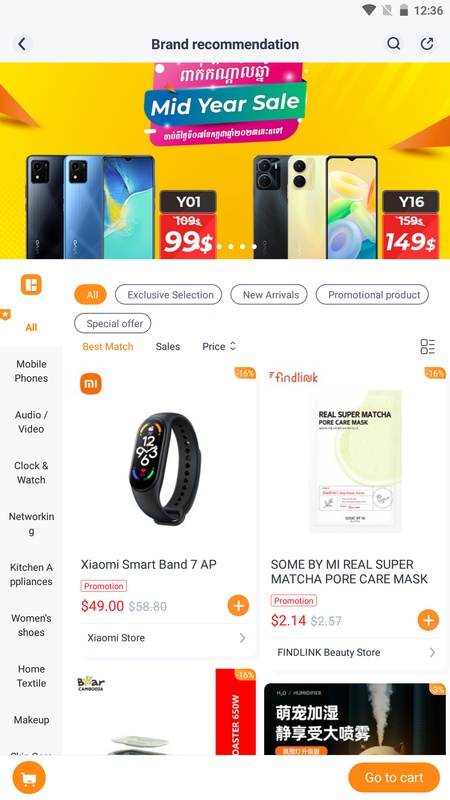Viewport: 450px width, 800px height.
Task: Select the Exclusive Selection filter chip
Action: [x=168, y=295]
